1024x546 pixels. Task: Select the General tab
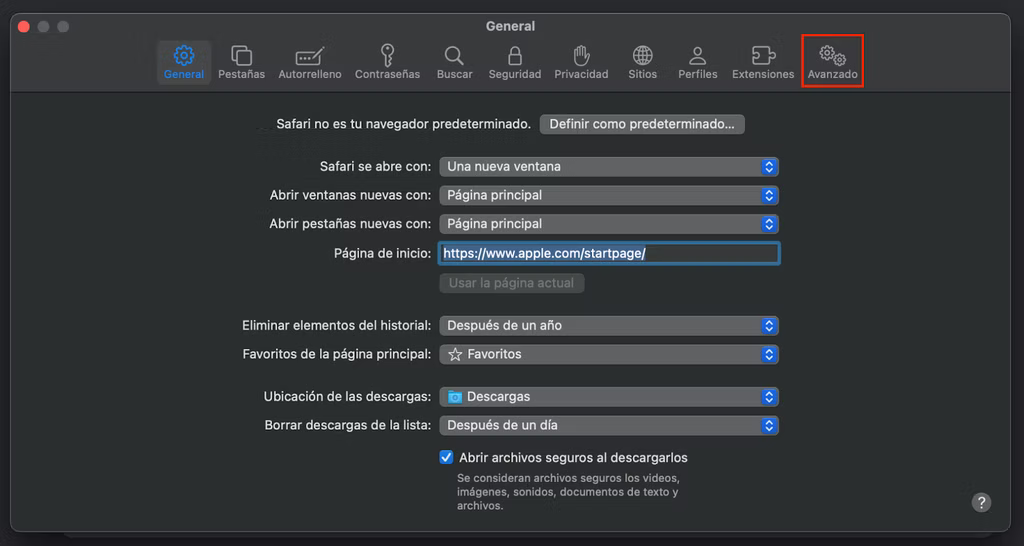point(184,63)
